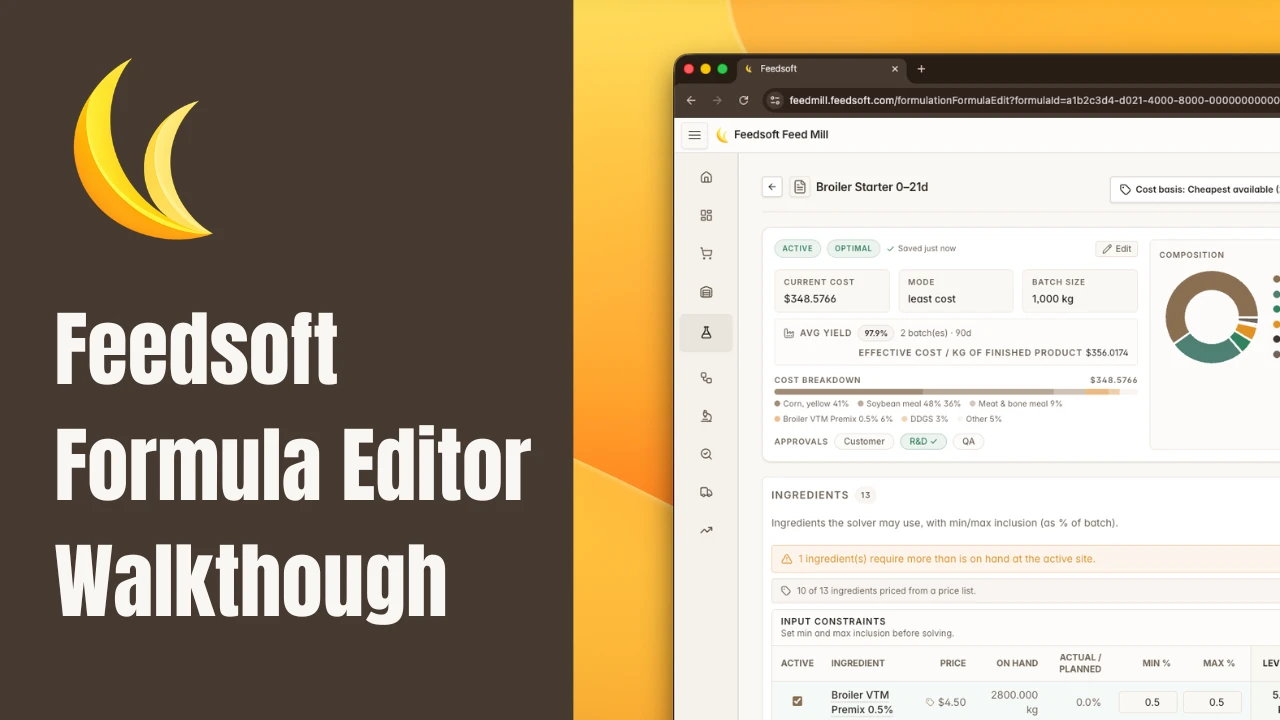Click the Corn, yellow 41% legend entry
This screenshot has height=720, width=1280.
point(811,404)
